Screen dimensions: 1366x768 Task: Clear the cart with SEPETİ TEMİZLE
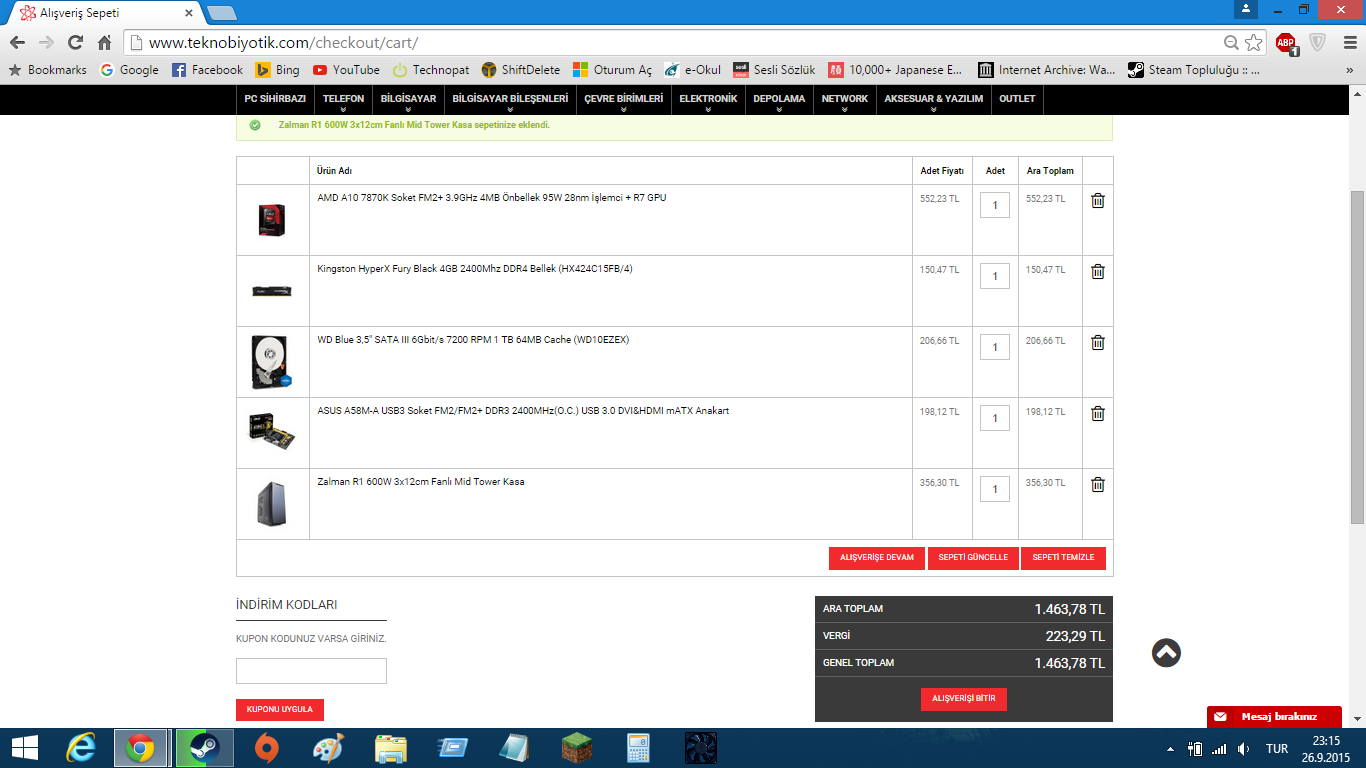pyautogui.click(x=1063, y=558)
